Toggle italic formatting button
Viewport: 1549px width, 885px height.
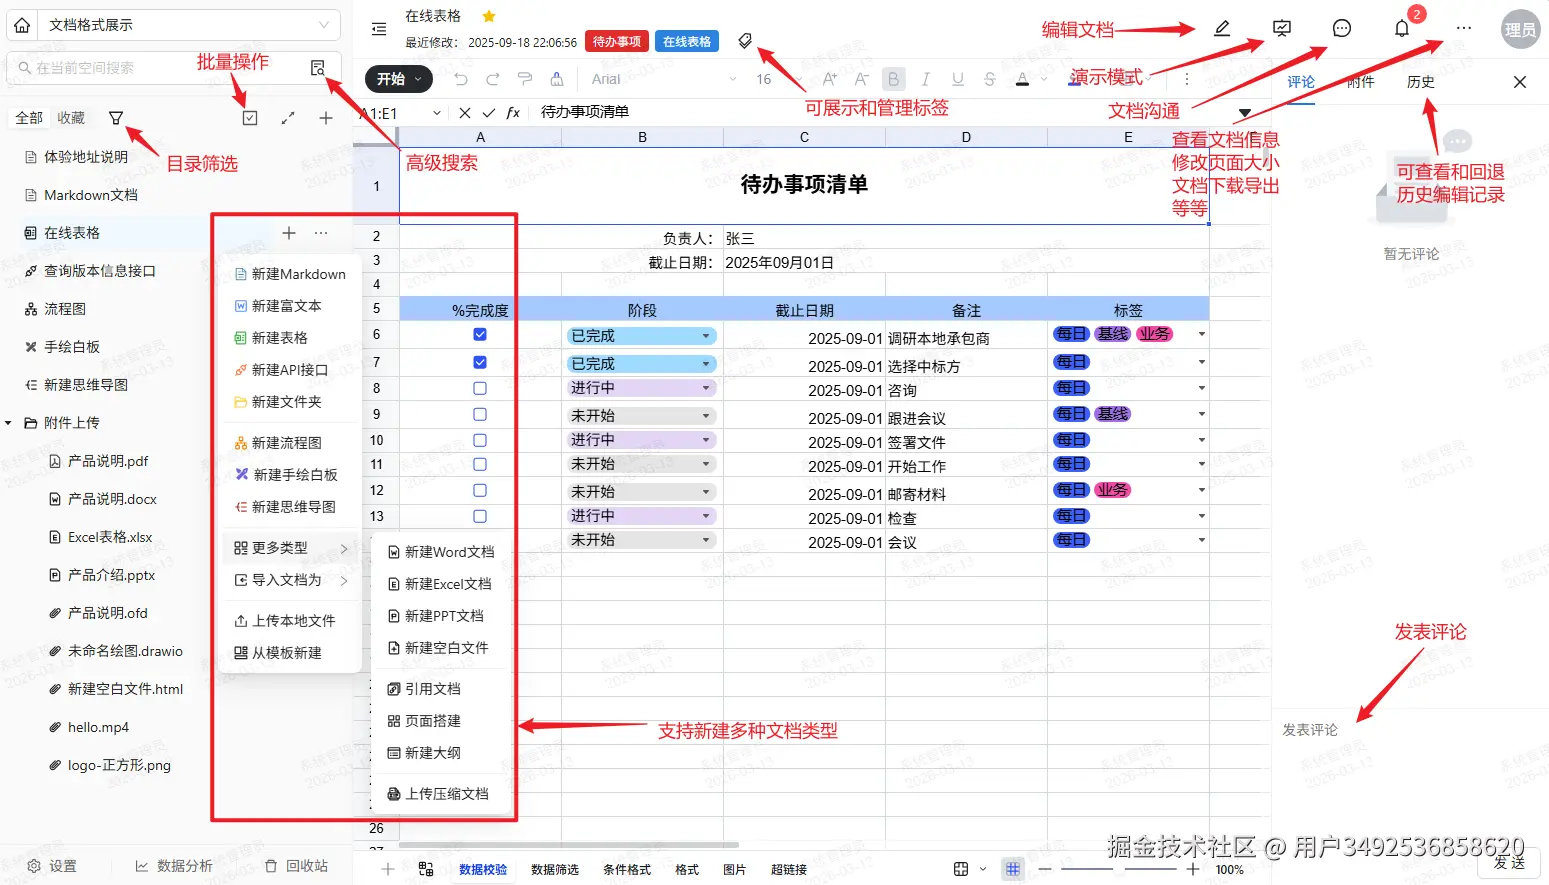[x=926, y=79]
